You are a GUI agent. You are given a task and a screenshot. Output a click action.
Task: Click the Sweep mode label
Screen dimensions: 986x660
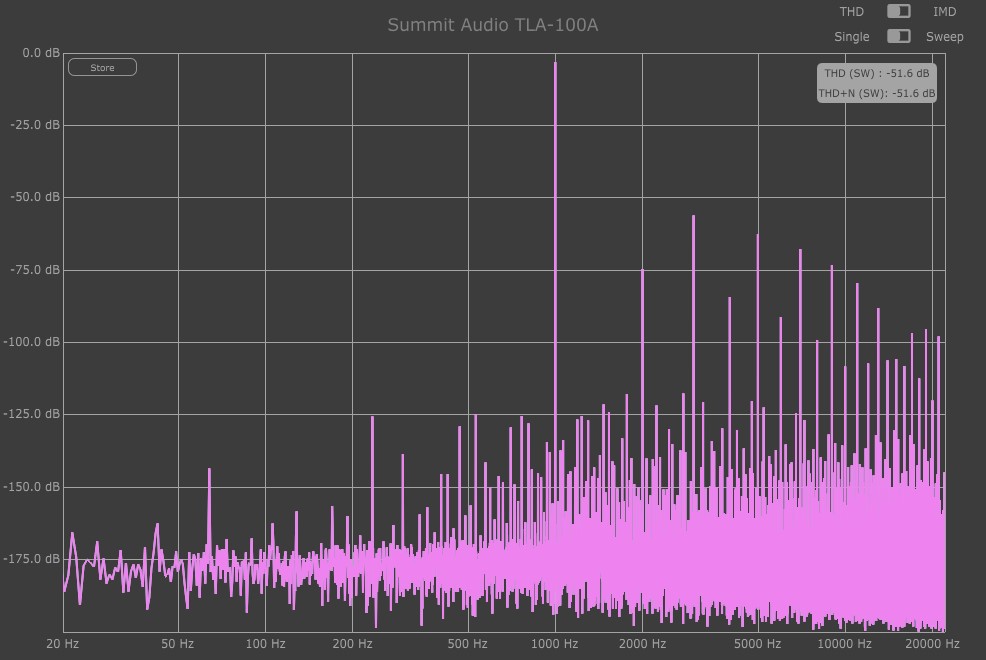pos(944,36)
